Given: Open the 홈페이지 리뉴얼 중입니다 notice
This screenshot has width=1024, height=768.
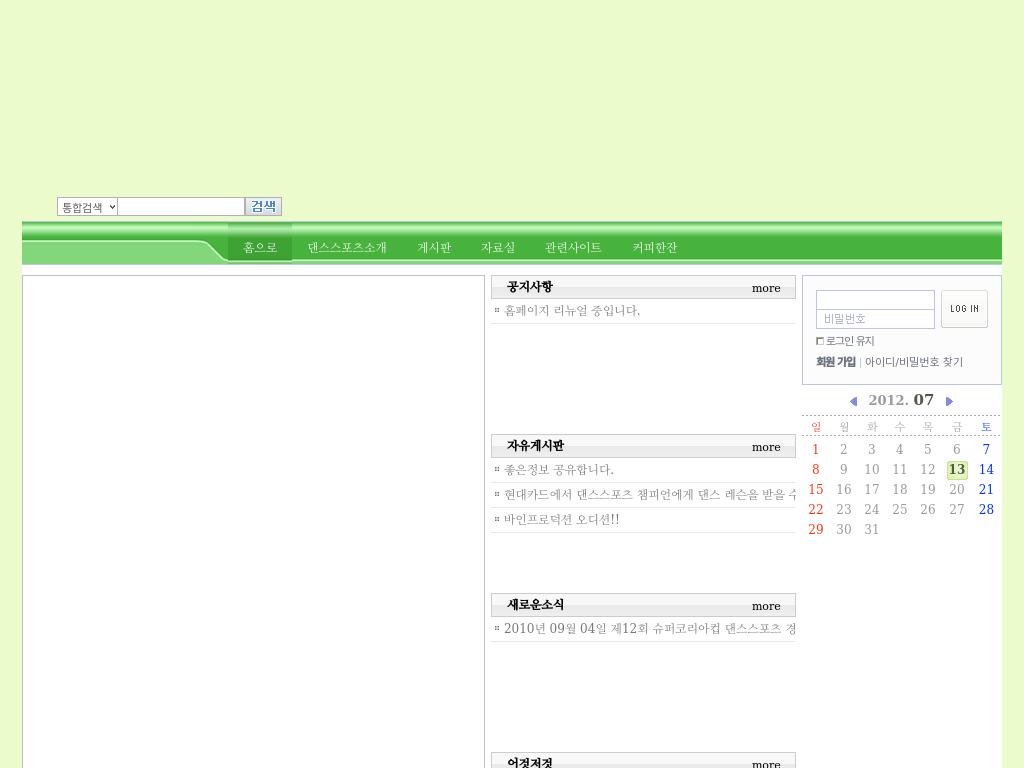Looking at the screenshot, I should [x=572, y=311].
